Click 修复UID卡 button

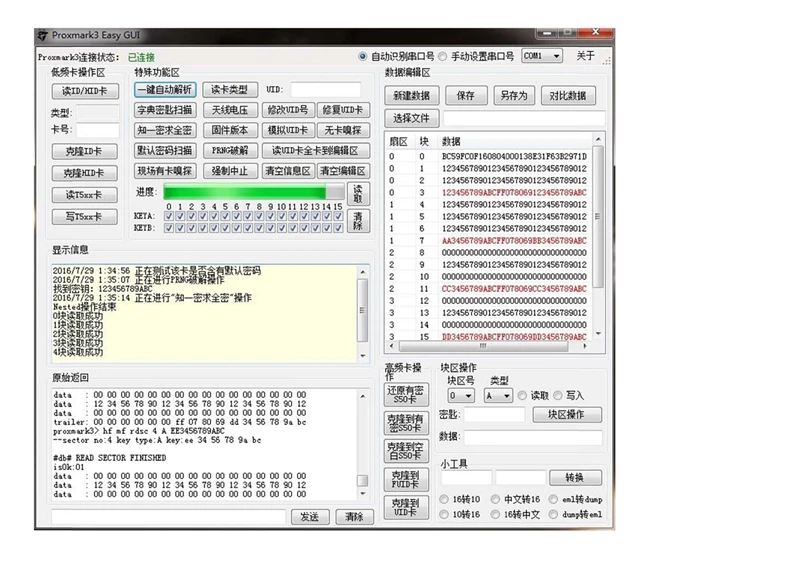343,110
